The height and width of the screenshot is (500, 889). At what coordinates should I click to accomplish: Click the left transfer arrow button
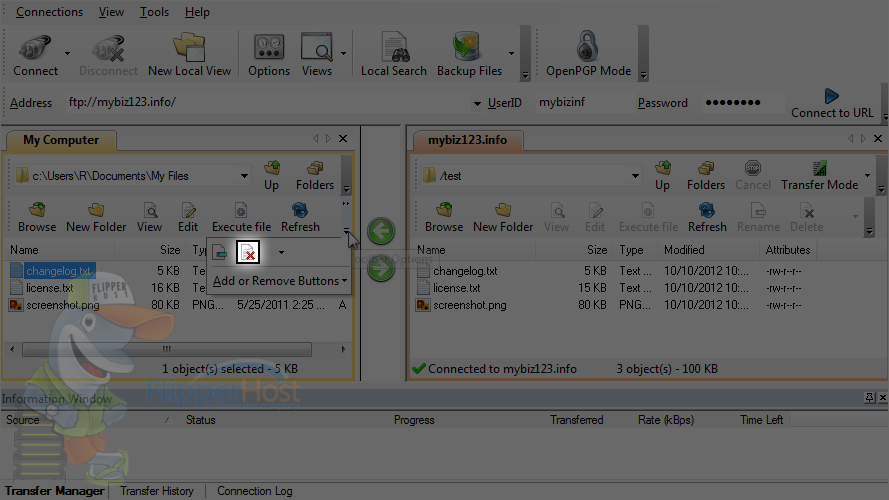coord(380,231)
